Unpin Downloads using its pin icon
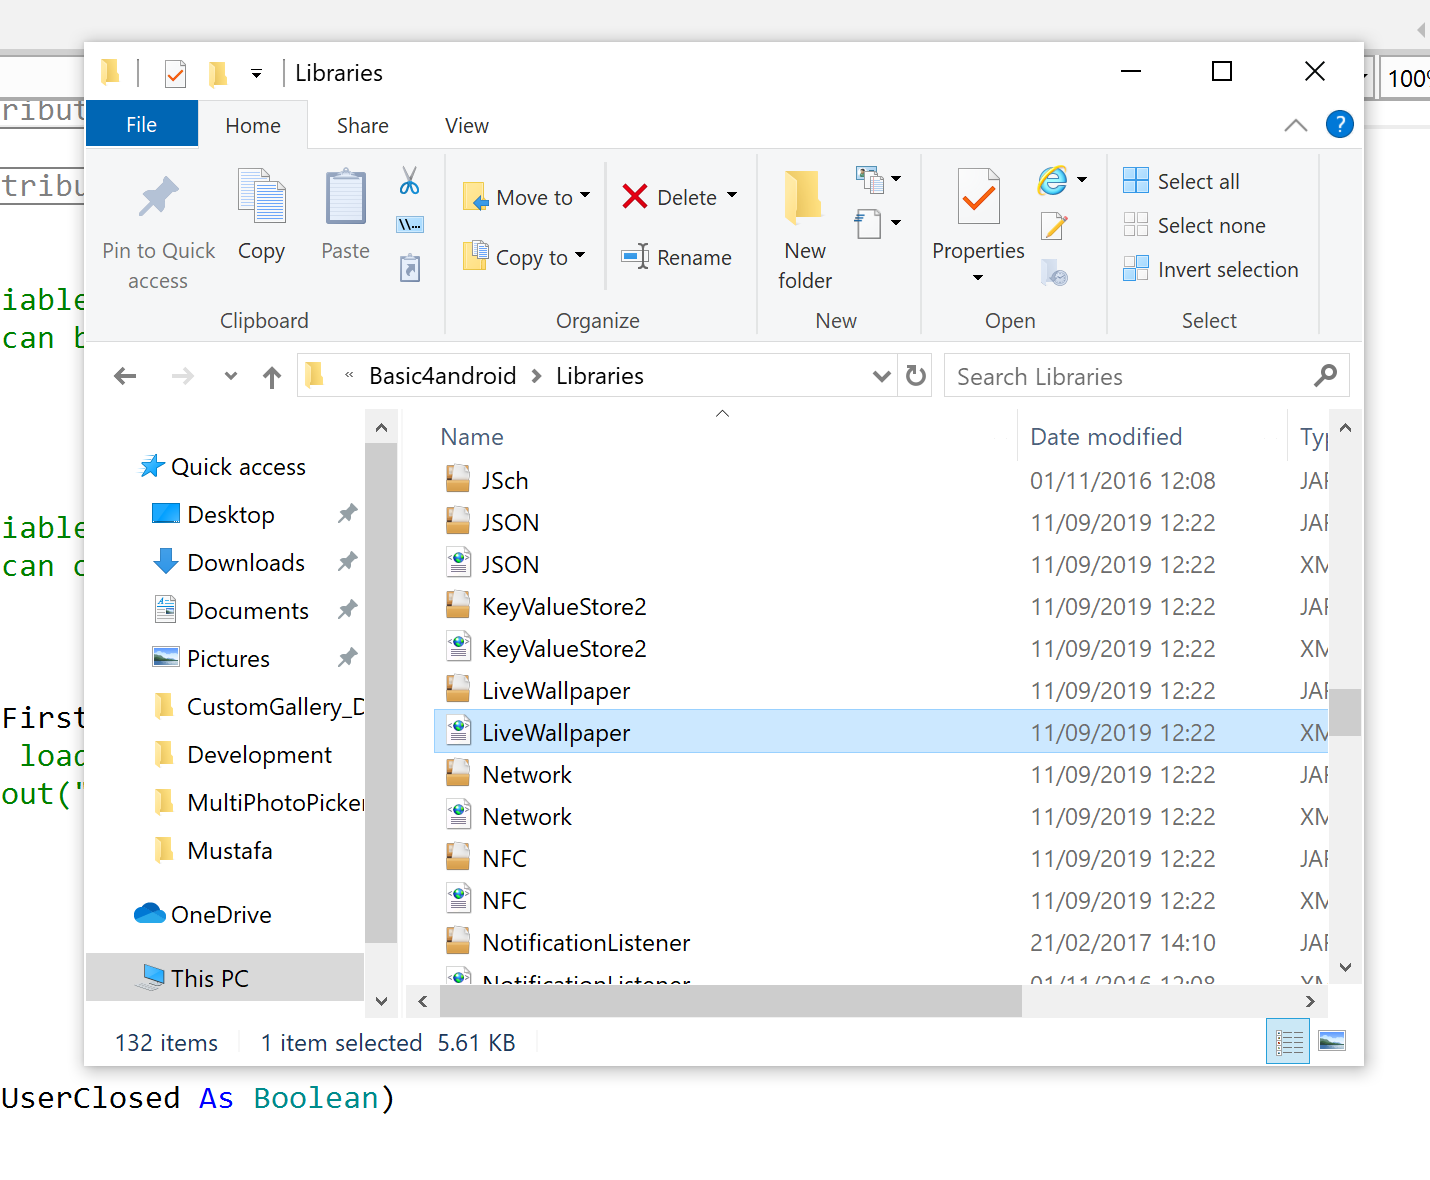Screen dimensions: 1430x1180 (347, 562)
